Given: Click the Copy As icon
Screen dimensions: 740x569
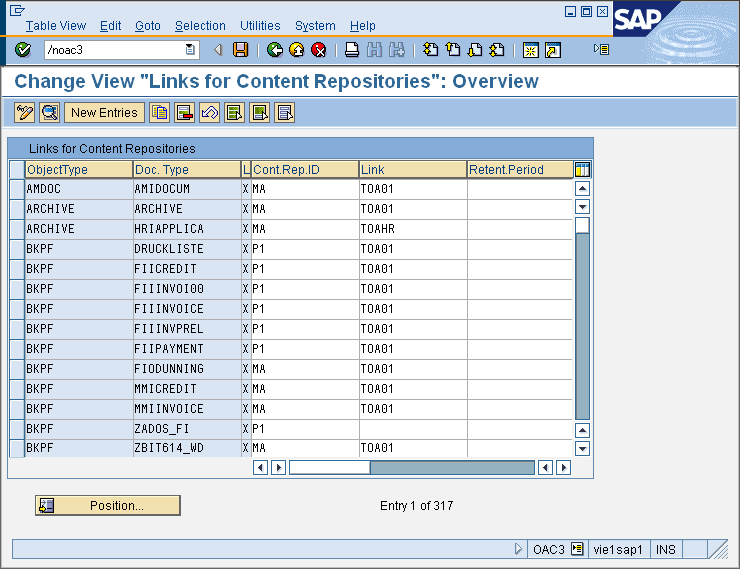Looking at the screenshot, I should point(160,113).
